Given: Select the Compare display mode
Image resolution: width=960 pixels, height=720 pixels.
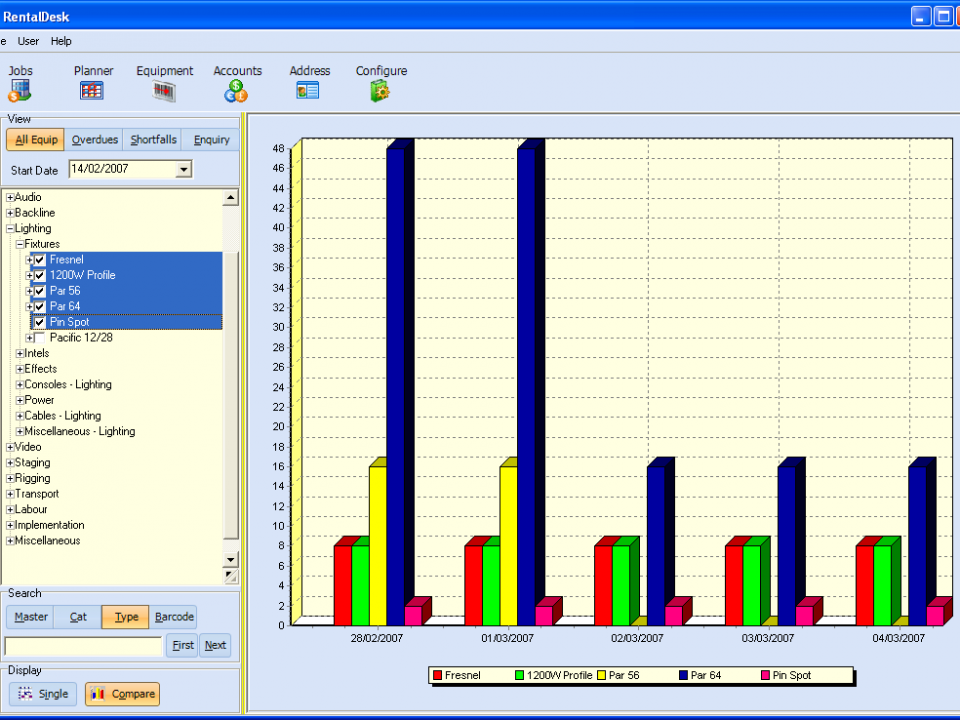Looking at the screenshot, I should (x=121, y=694).
